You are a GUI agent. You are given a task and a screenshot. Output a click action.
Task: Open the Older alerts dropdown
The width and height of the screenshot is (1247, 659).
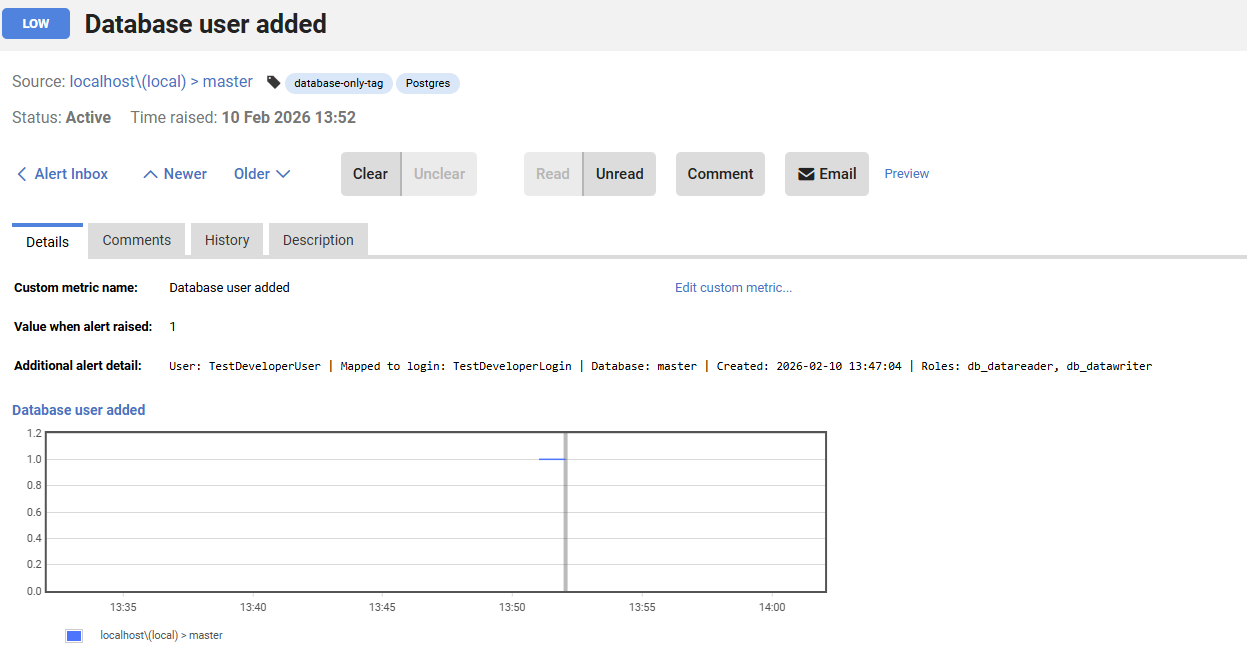(261, 173)
